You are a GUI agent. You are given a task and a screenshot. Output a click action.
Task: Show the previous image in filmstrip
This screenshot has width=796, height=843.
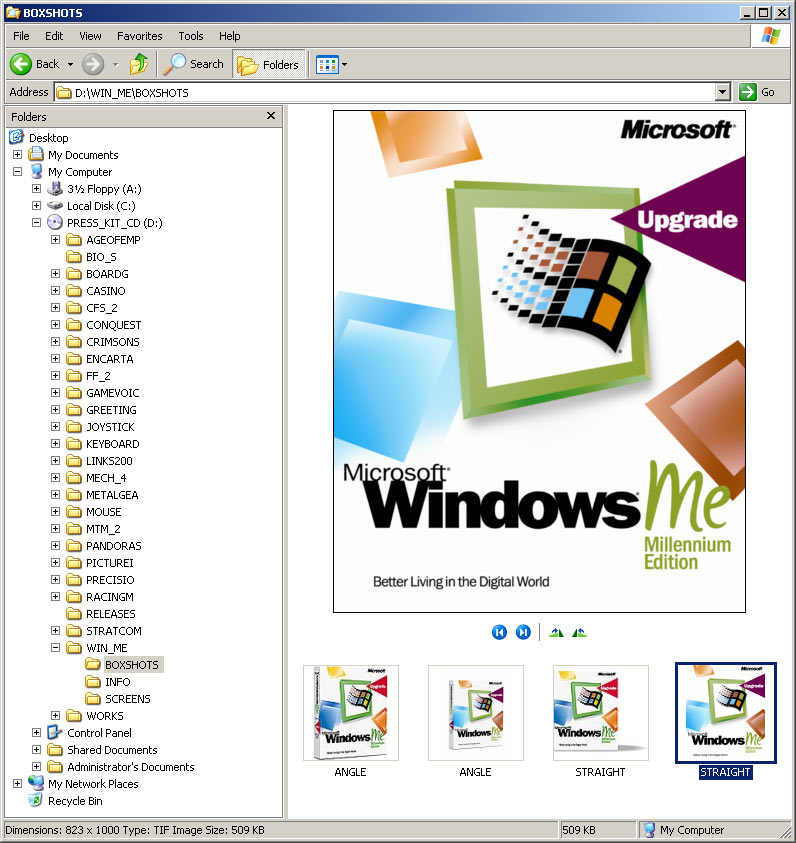(x=499, y=632)
